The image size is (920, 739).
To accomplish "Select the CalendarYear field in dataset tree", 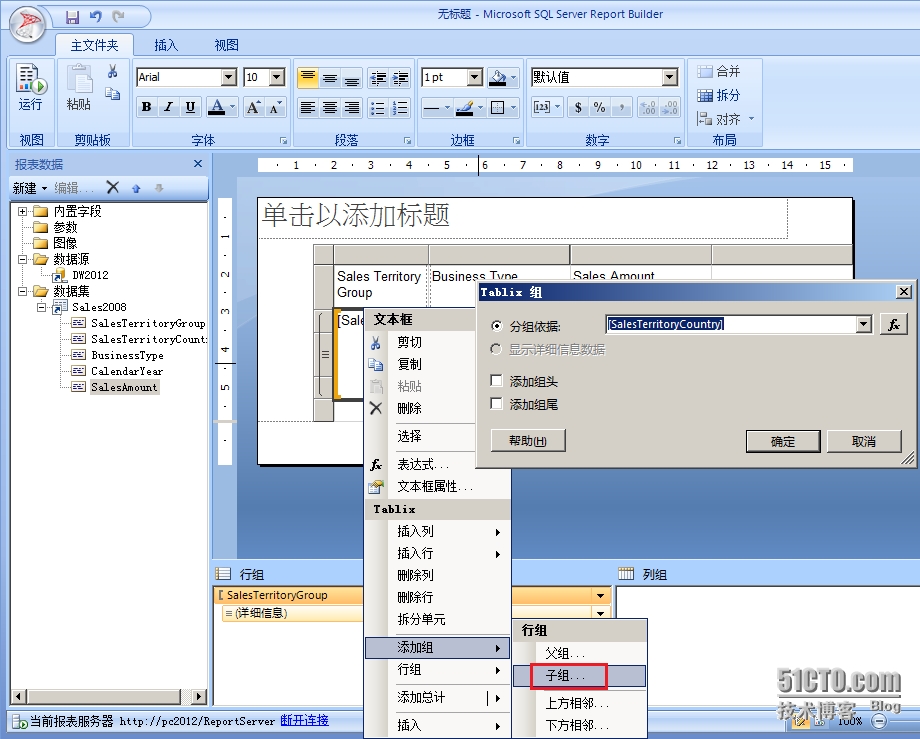I will pyautogui.click(x=127, y=371).
